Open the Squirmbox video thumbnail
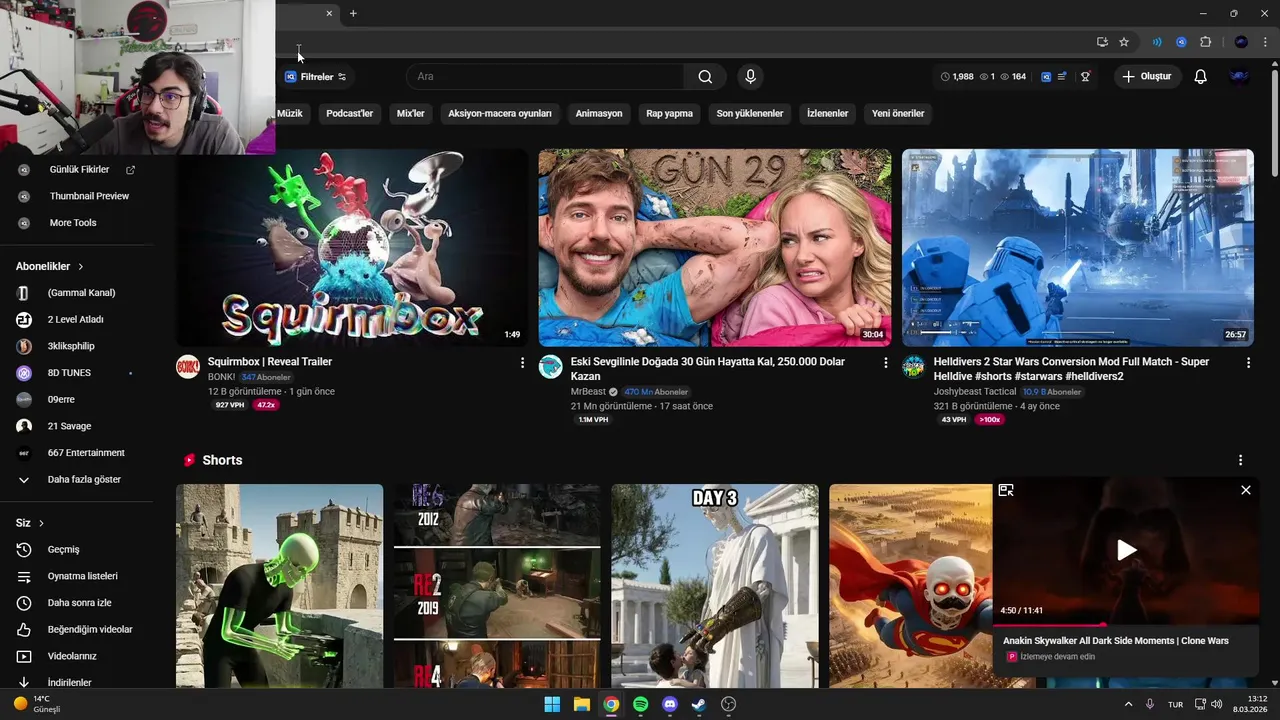1280x720 pixels. point(352,248)
